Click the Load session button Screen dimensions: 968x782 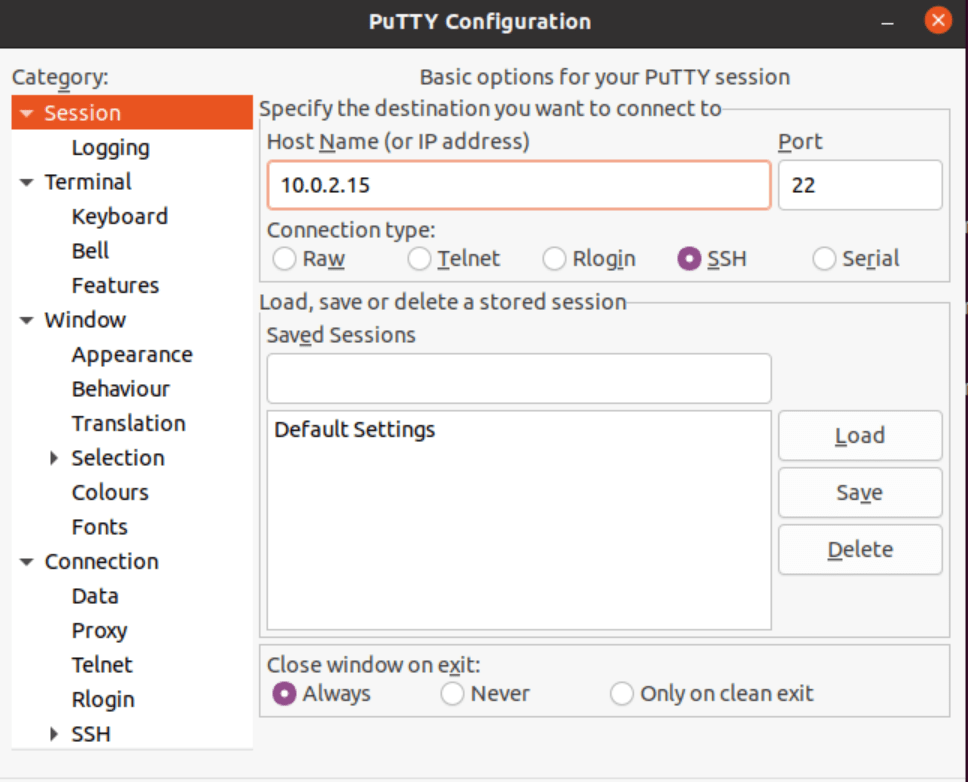(x=860, y=436)
